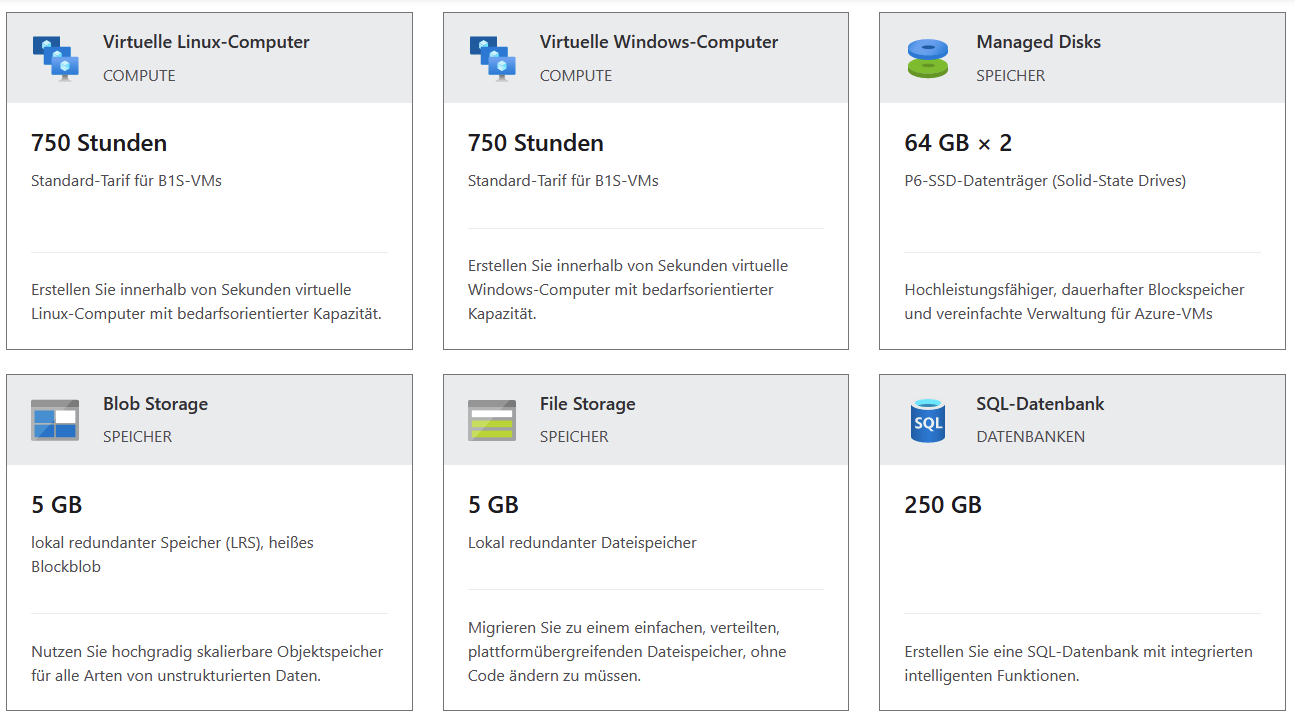Image resolution: width=1295 pixels, height=720 pixels.
Task: Click the DATENBANKEN category label
Action: [1030, 437]
